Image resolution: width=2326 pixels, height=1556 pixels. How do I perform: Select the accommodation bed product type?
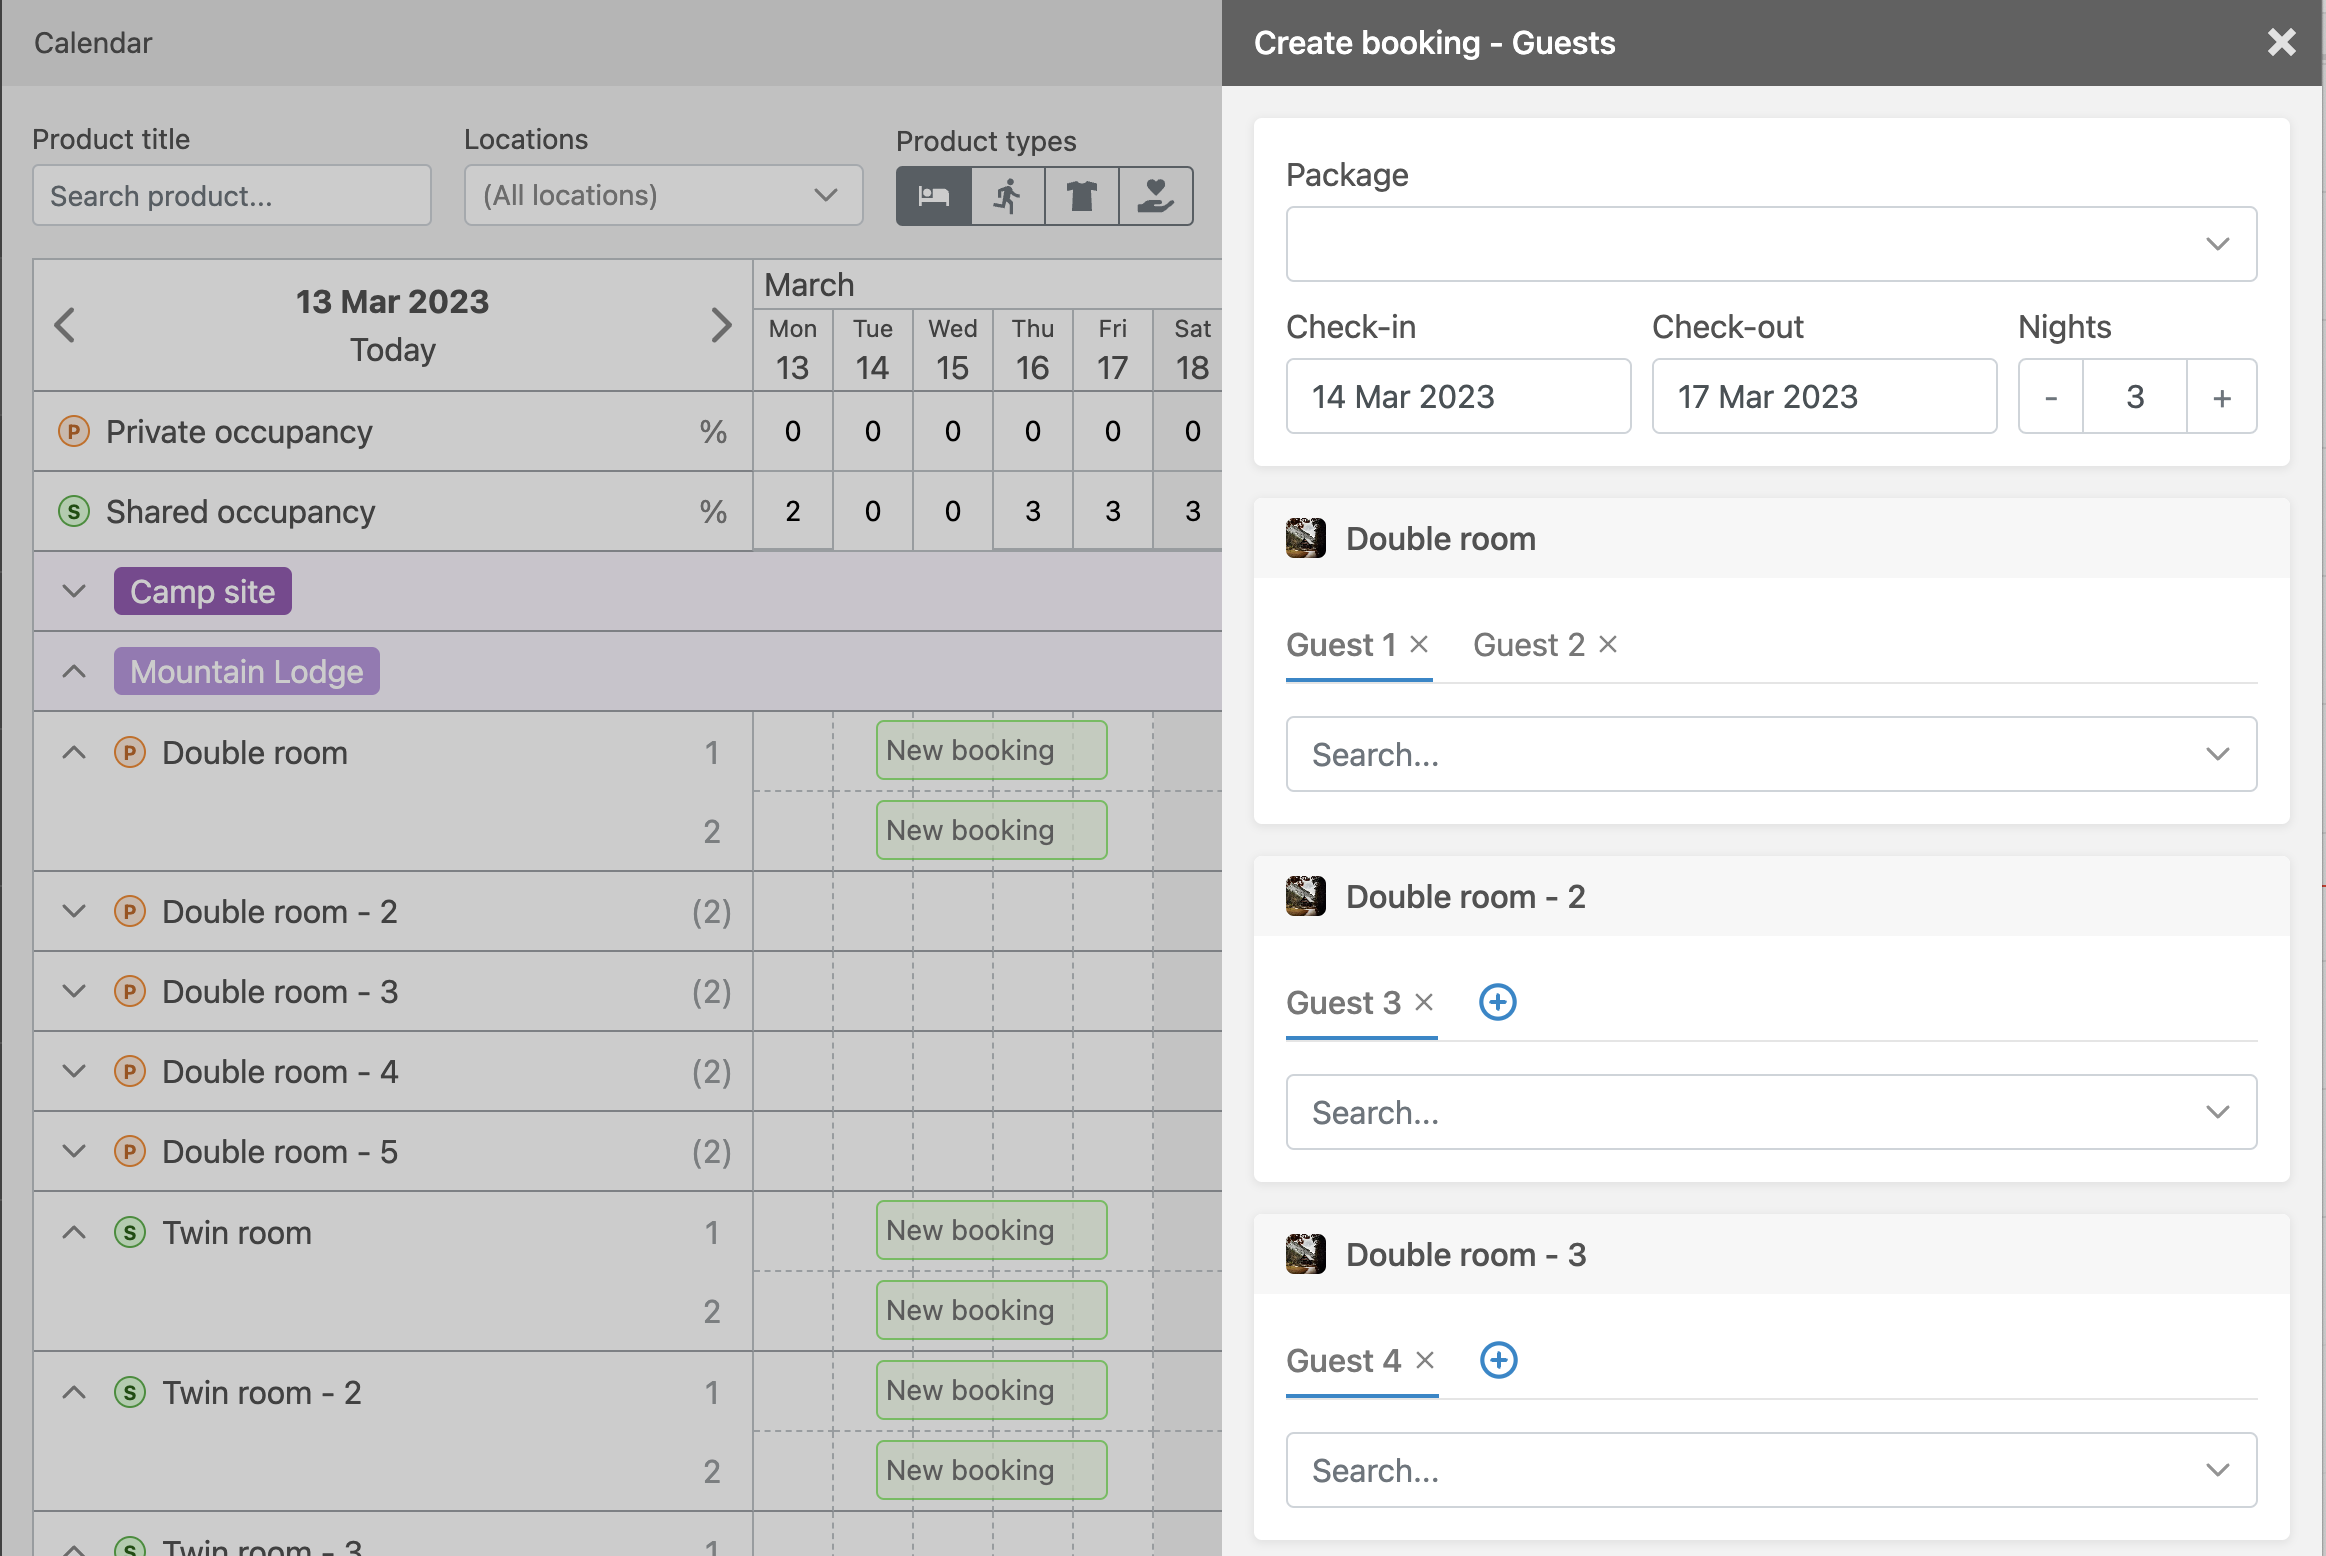[934, 196]
